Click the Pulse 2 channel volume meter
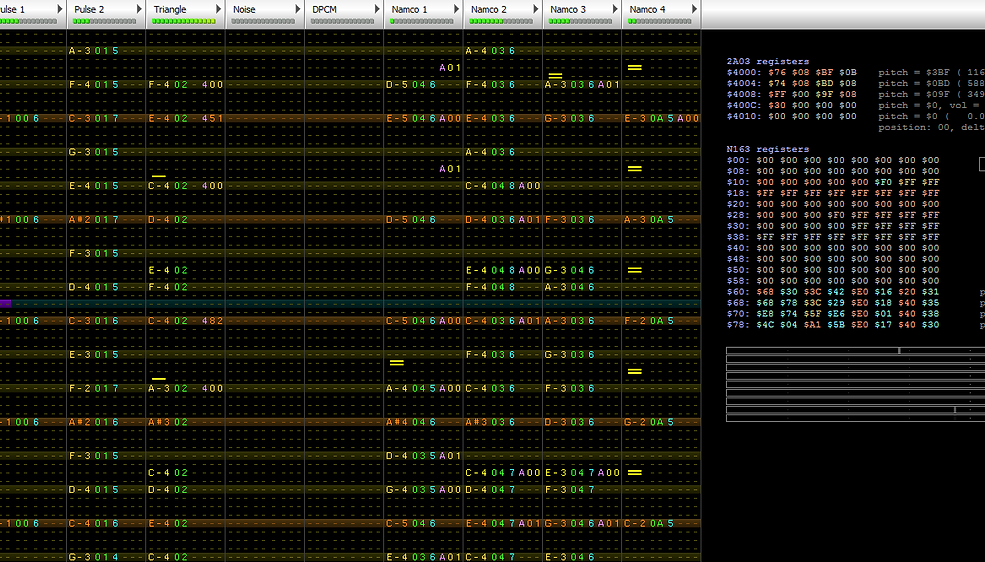 coord(104,21)
